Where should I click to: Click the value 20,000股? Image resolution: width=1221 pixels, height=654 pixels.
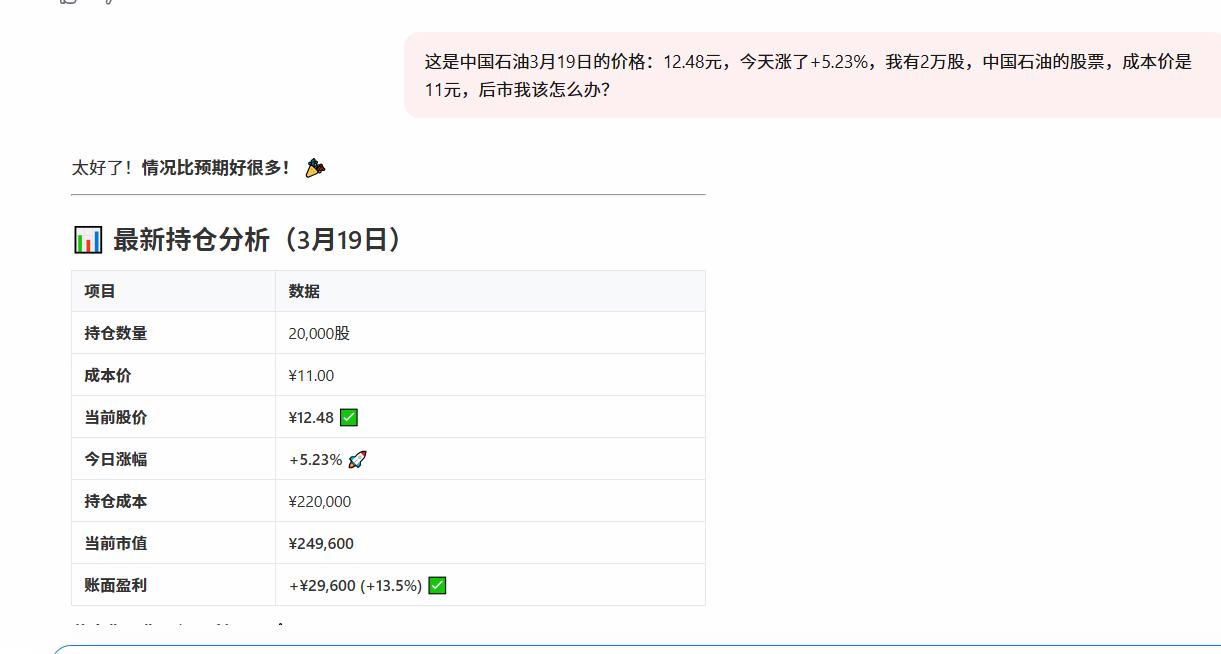319,333
